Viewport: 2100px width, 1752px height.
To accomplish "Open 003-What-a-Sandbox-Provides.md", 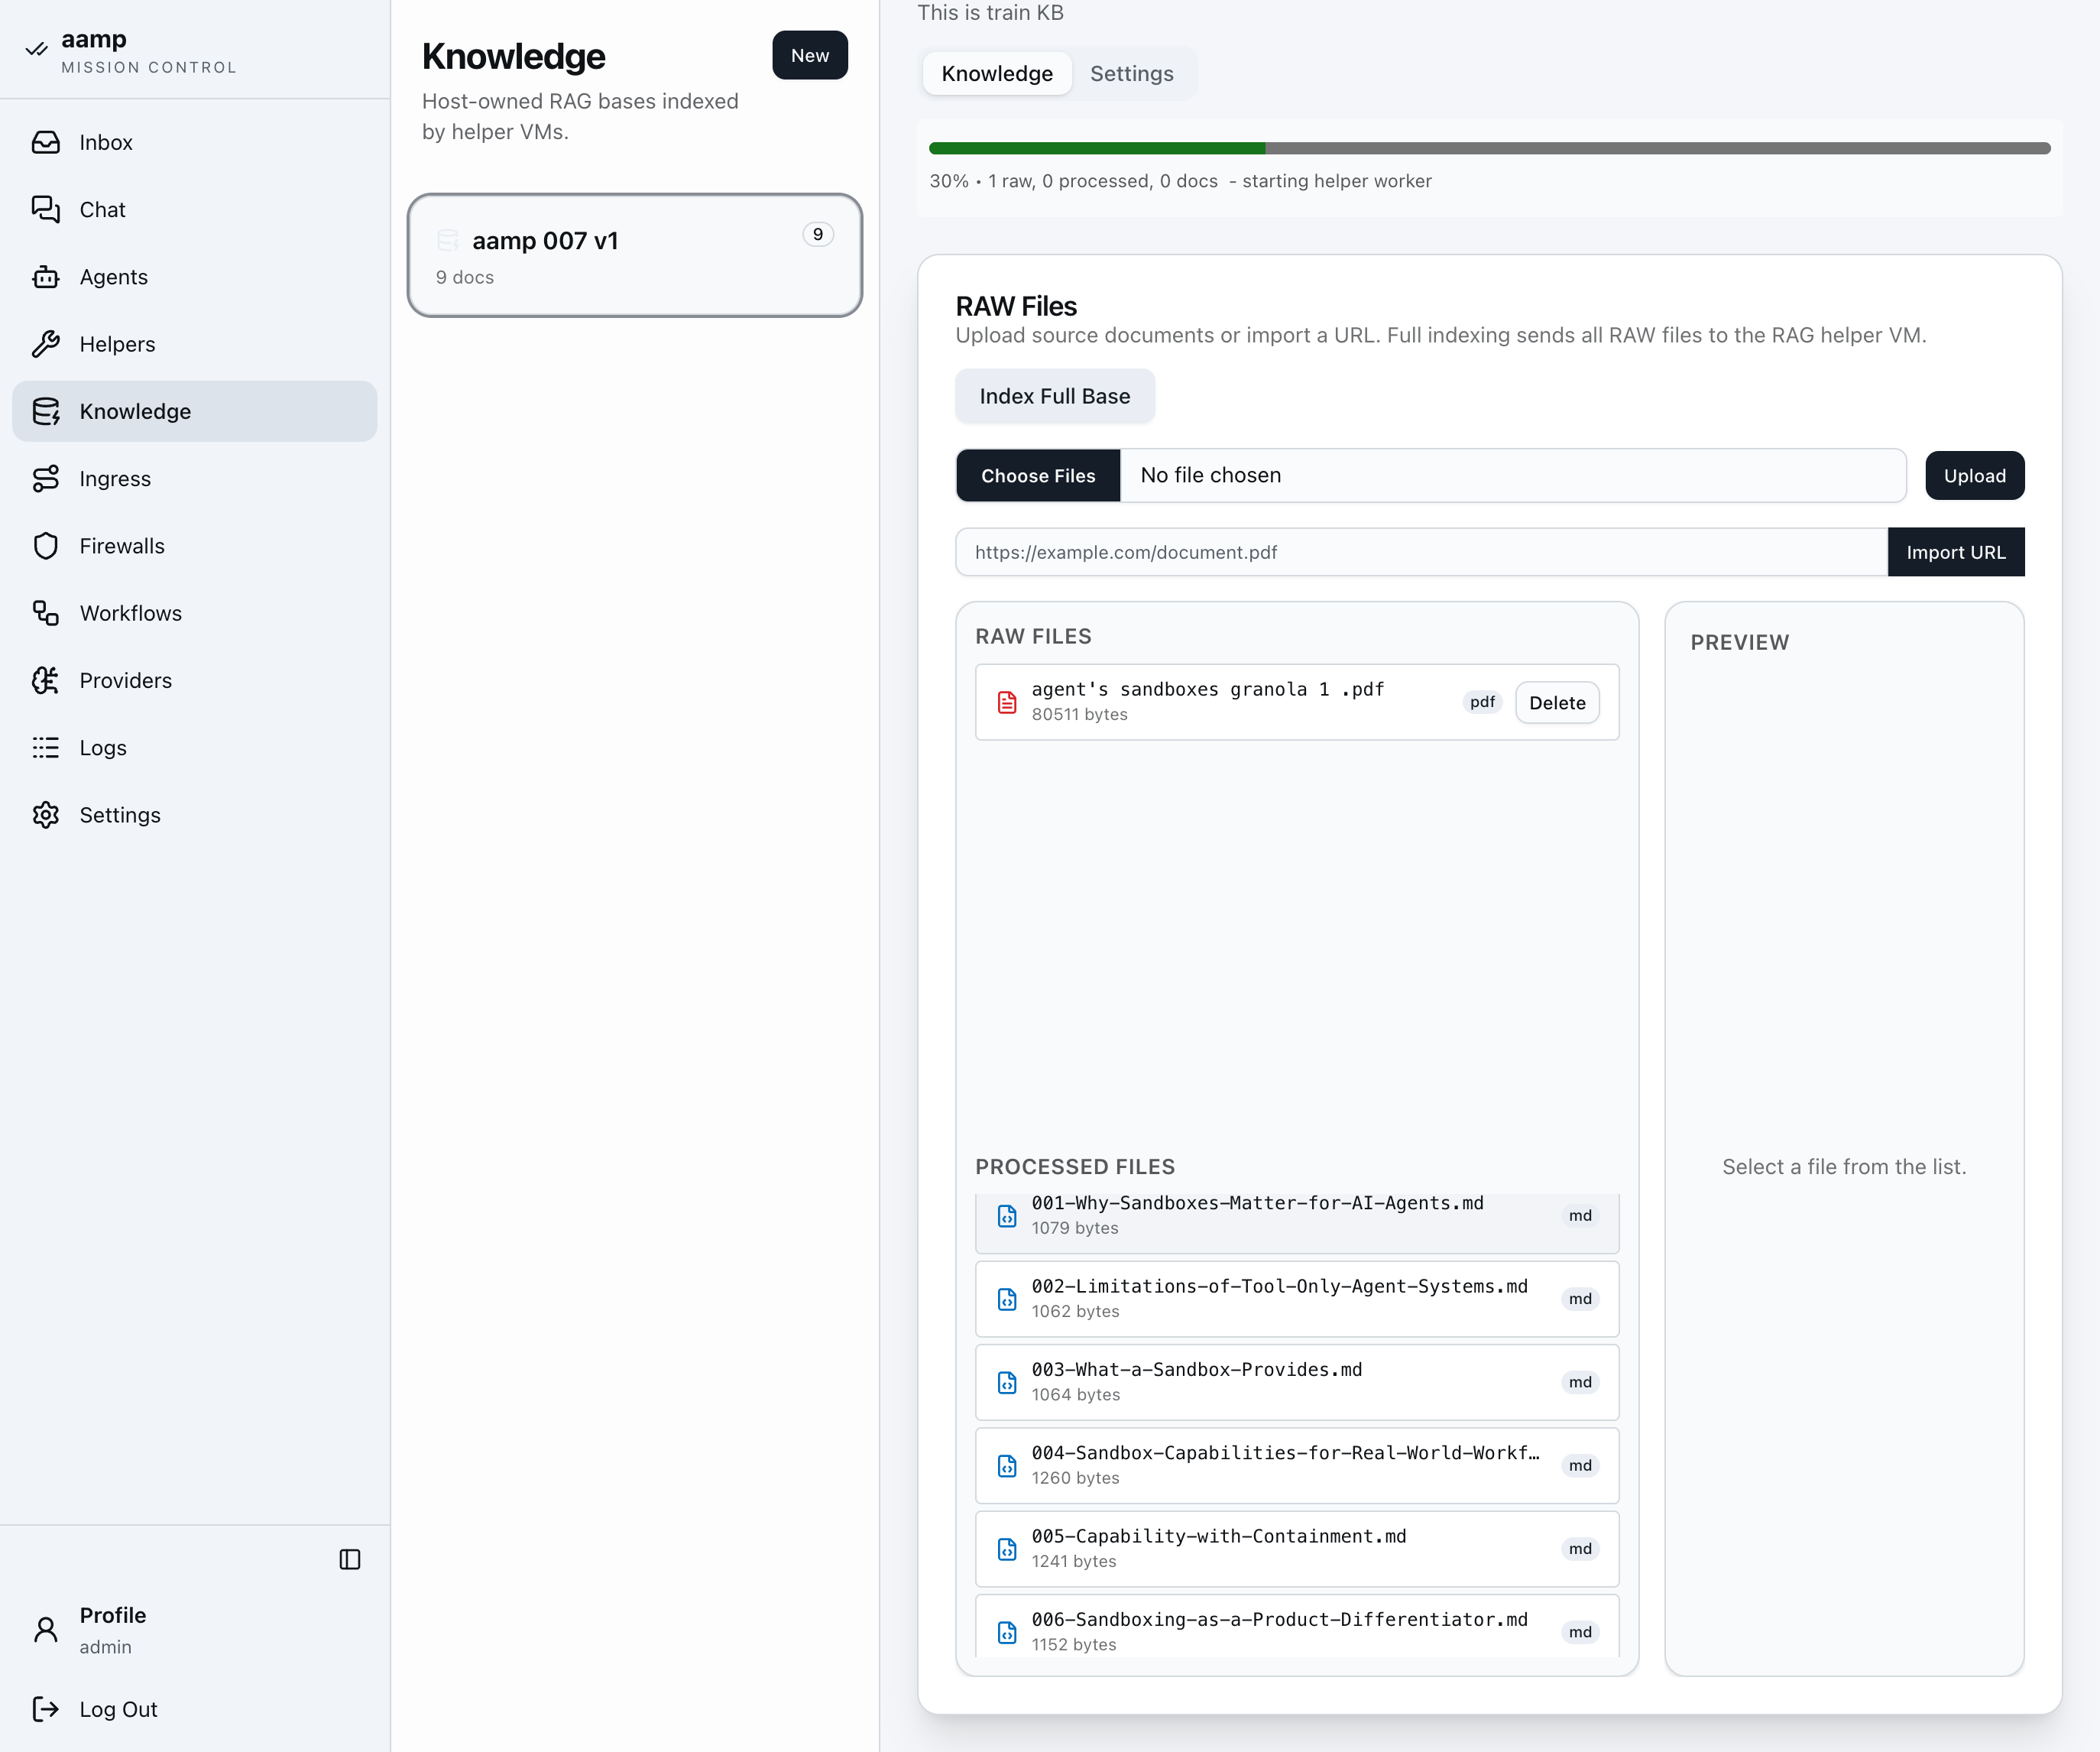I will [x=1297, y=1382].
